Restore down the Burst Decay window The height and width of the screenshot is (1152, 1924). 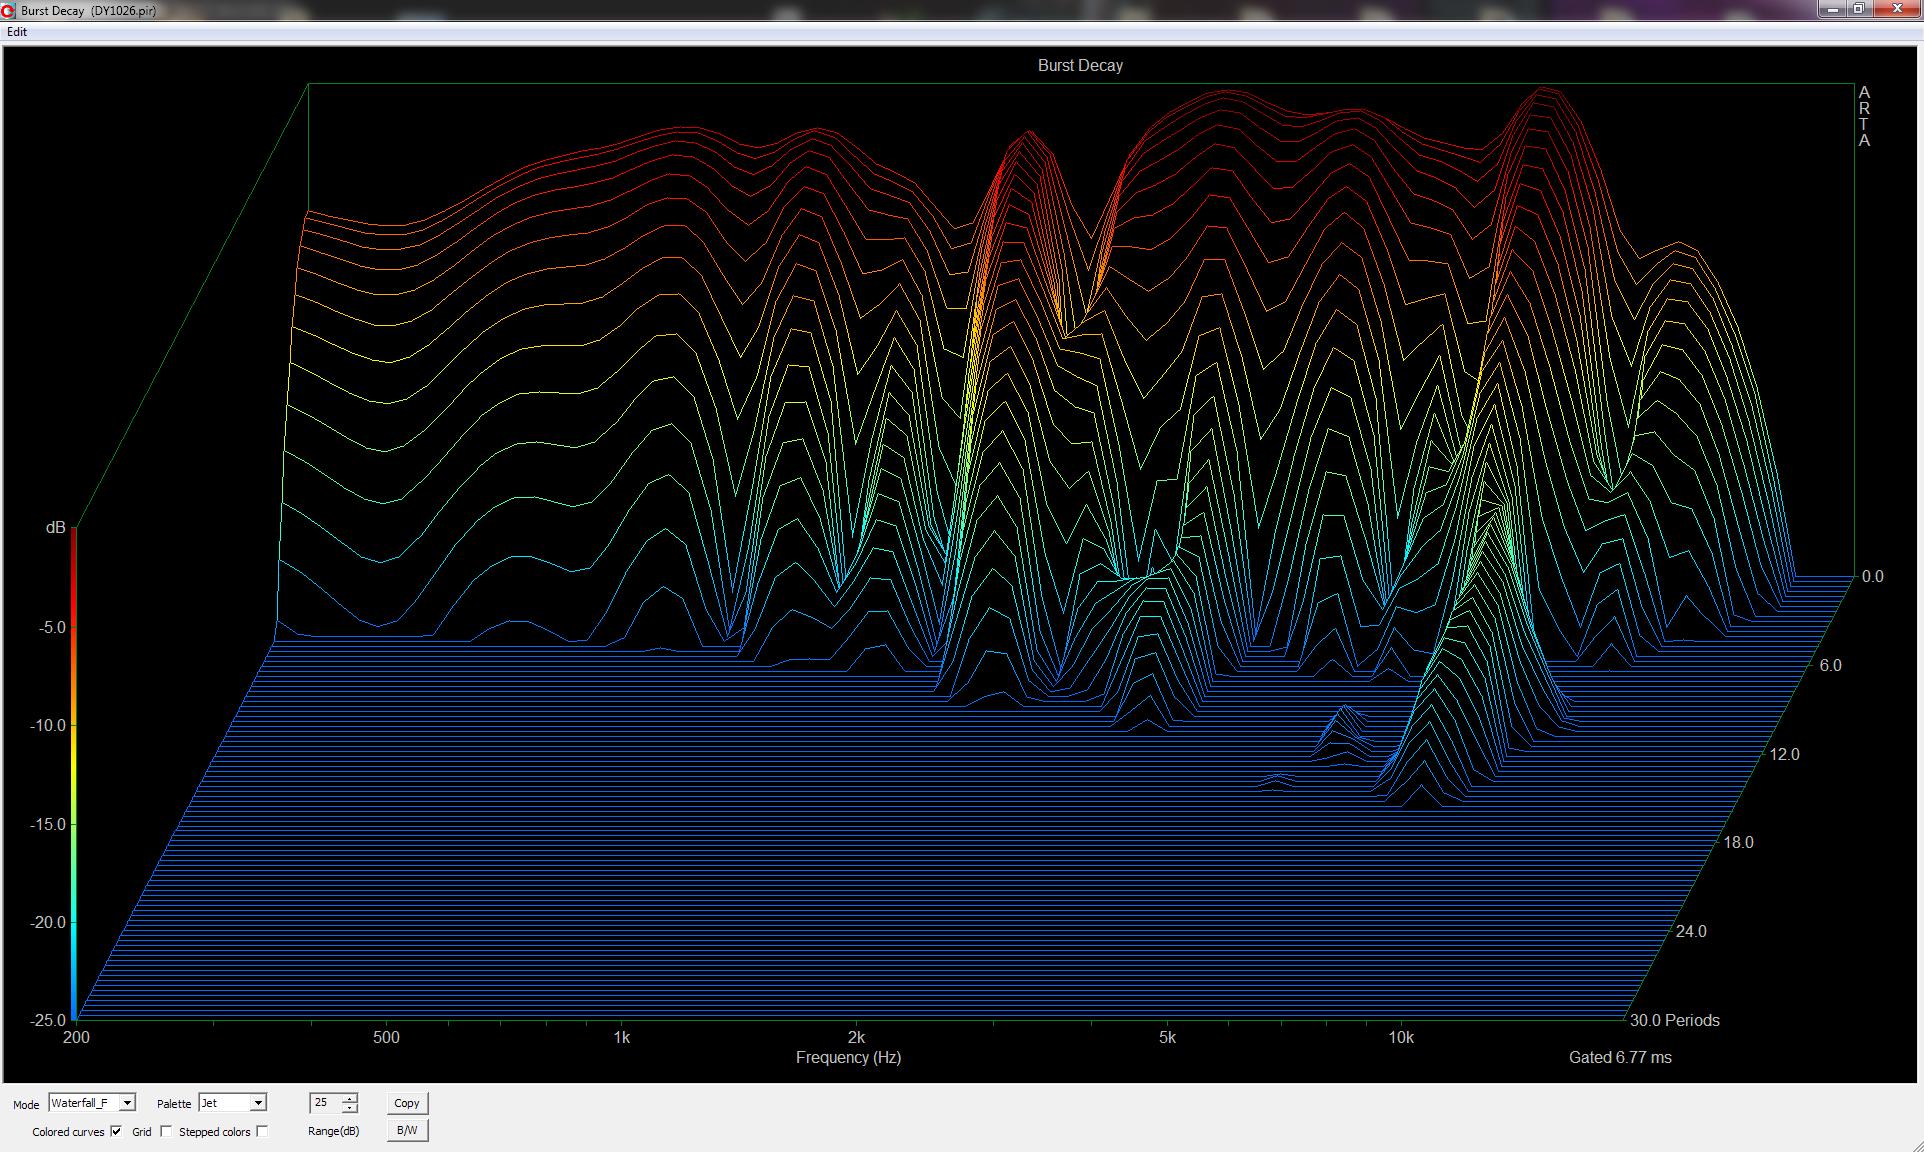pos(1859,9)
